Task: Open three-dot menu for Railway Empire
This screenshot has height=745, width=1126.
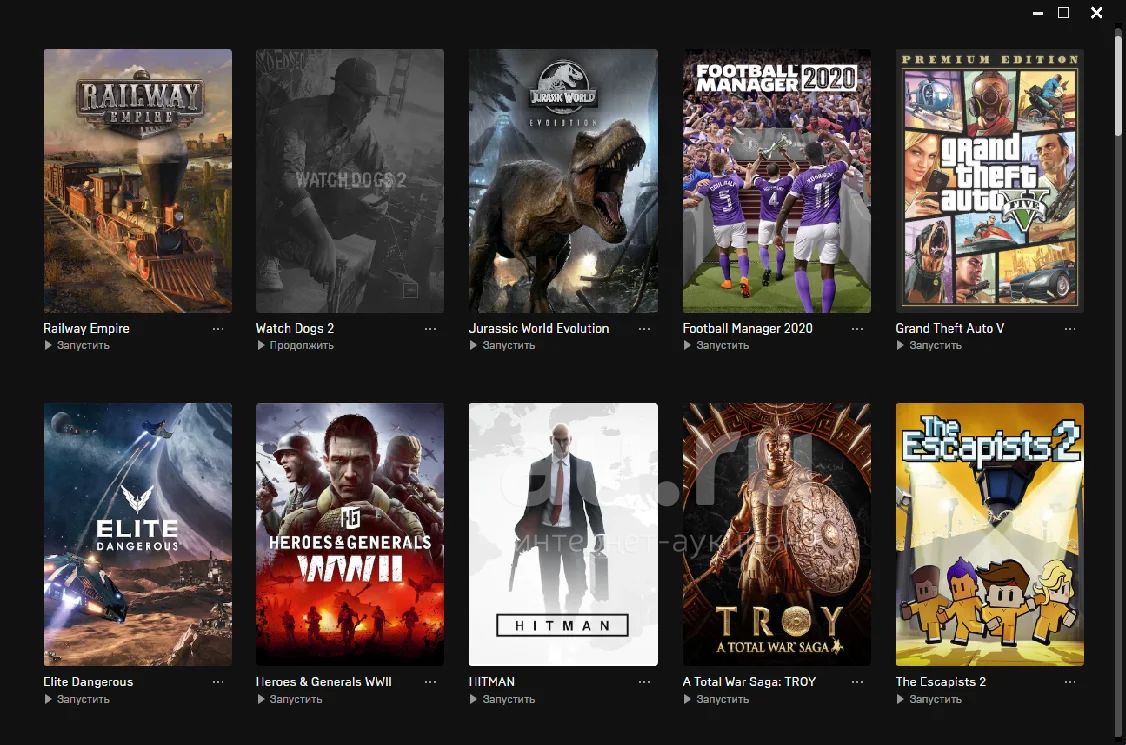Action: pyautogui.click(x=218, y=329)
